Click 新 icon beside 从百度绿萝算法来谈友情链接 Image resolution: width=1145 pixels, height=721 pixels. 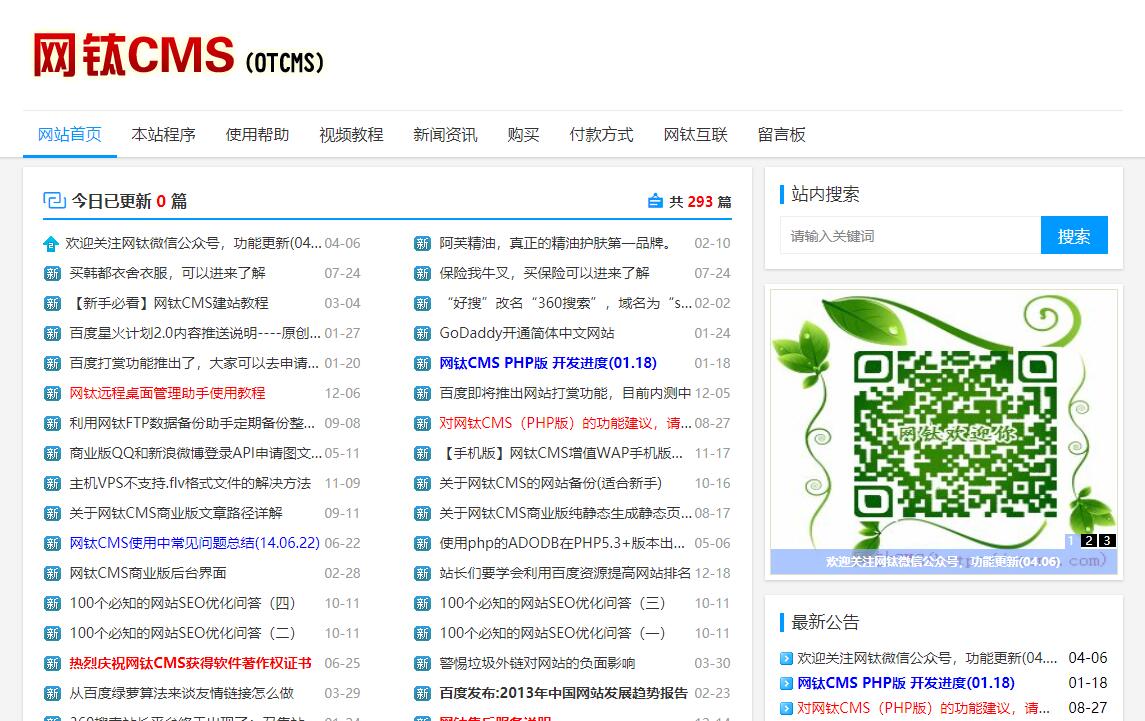coord(52,693)
